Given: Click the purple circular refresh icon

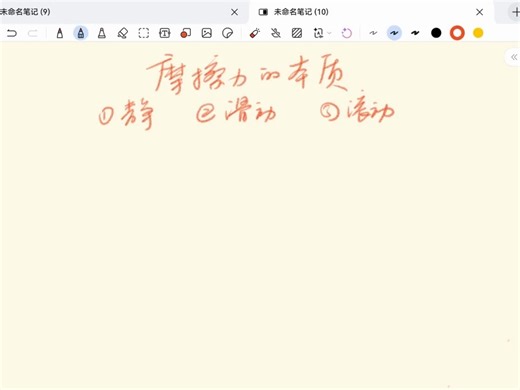Looking at the screenshot, I should 347,33.
